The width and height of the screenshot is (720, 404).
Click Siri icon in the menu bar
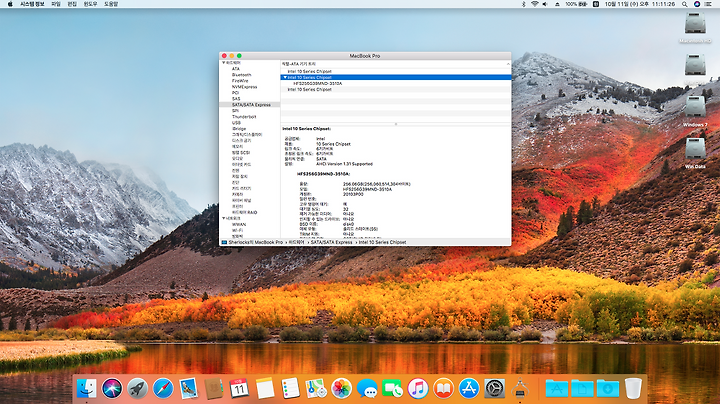tap(697, 4)
